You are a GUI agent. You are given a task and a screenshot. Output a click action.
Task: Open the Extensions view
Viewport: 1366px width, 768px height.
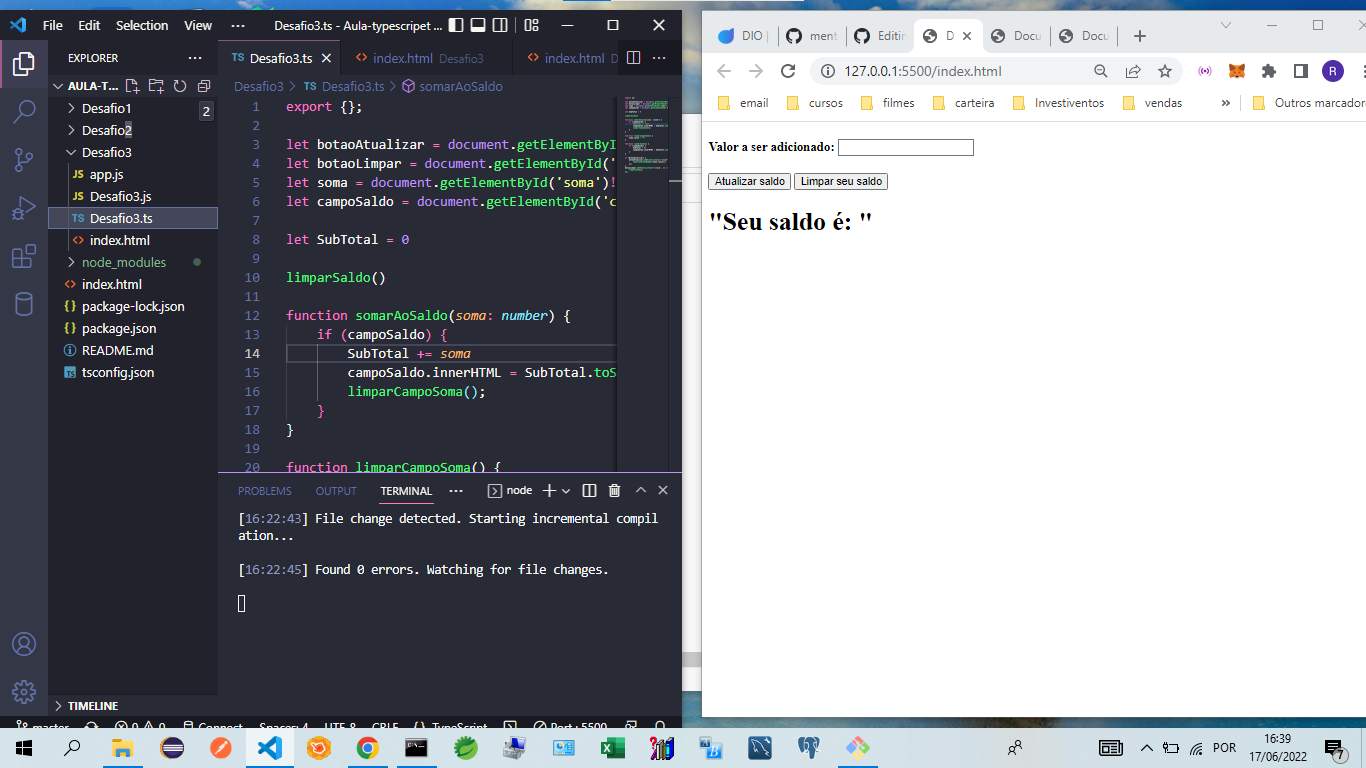(24, 255)
